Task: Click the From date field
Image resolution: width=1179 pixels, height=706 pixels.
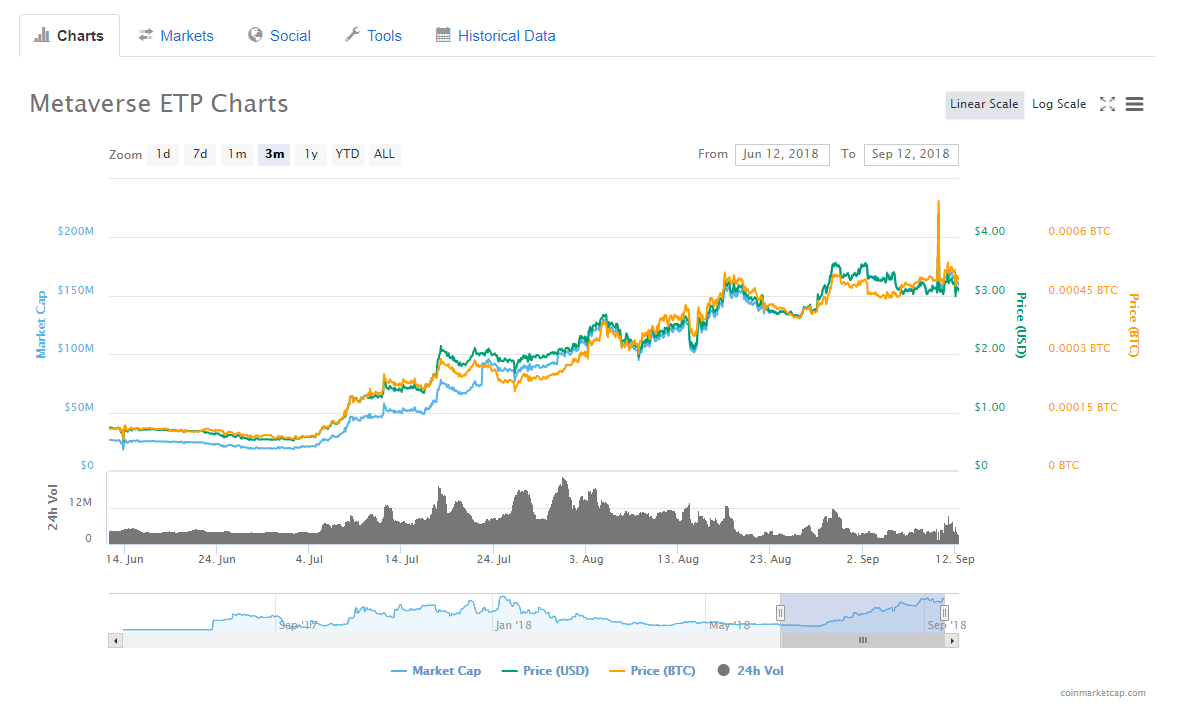Action: (x=782, y=154)
